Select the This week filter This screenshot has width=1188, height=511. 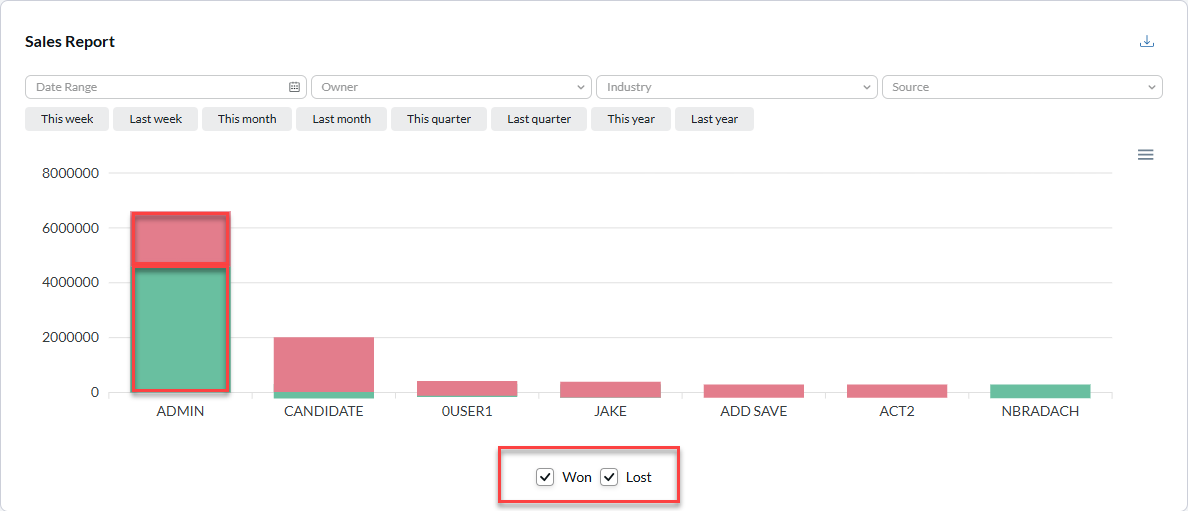click(x=67, y=119)
